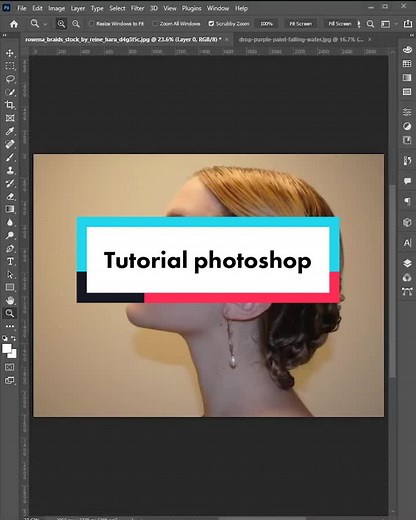
Task: Reset default foreground and background colors
Action: point(5,338)
